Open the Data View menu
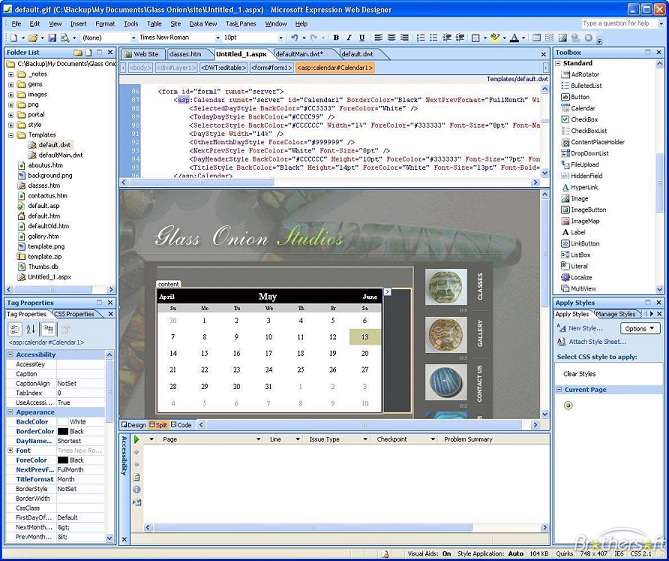This screenshot has height=561, width=669. pos(203,24)
